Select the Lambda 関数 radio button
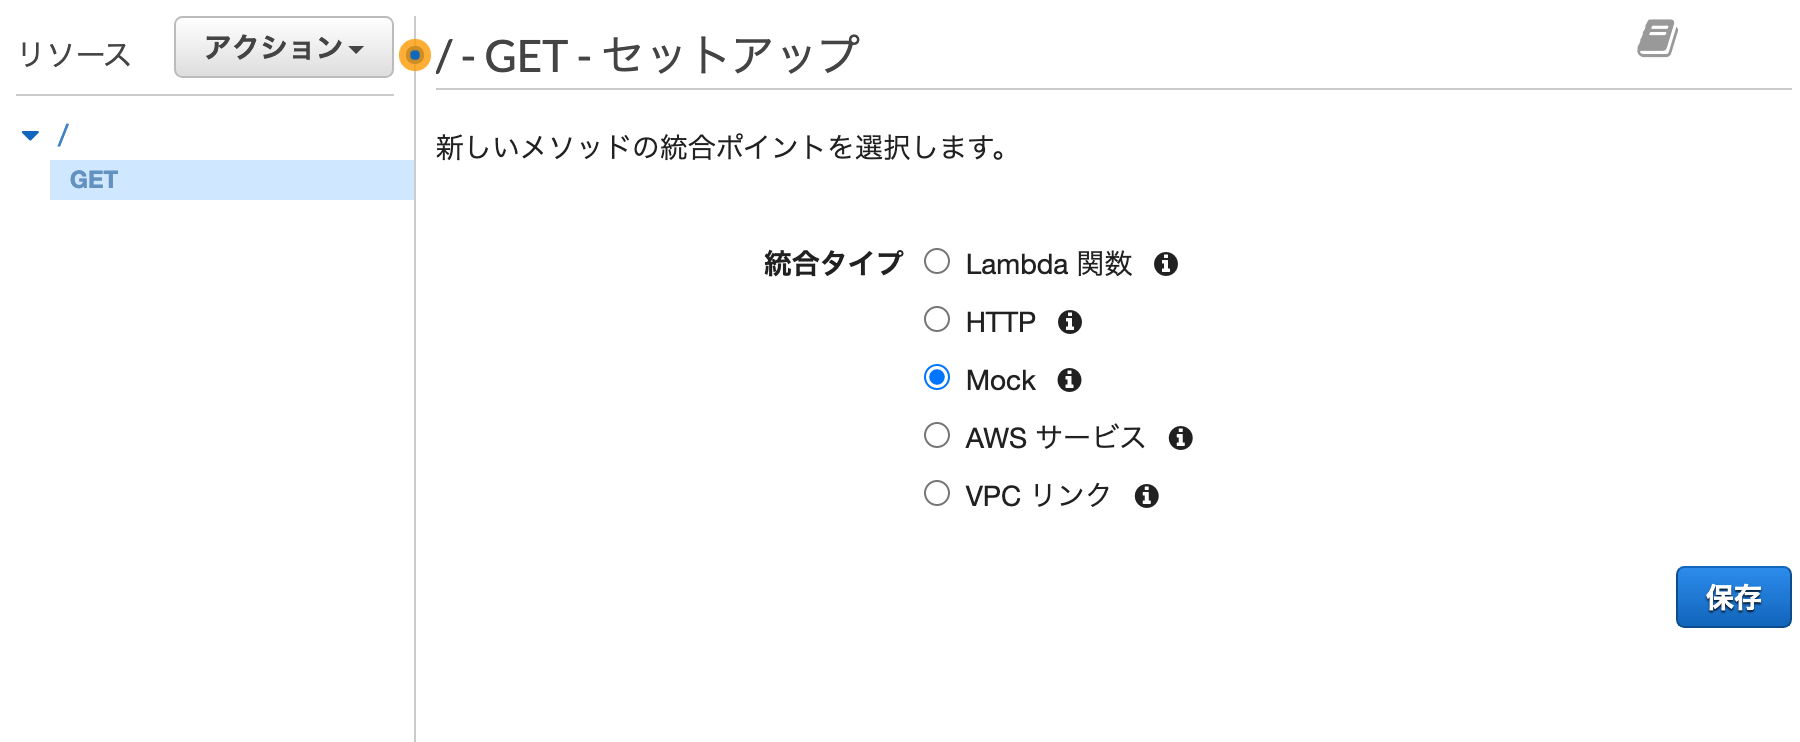 [x=937, y=262]
